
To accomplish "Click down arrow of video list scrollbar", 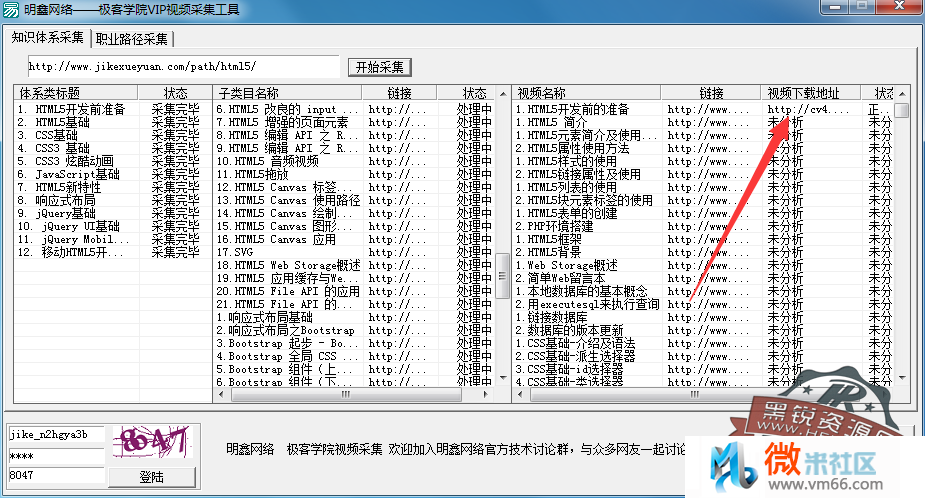I will click(x=902, y=377).
